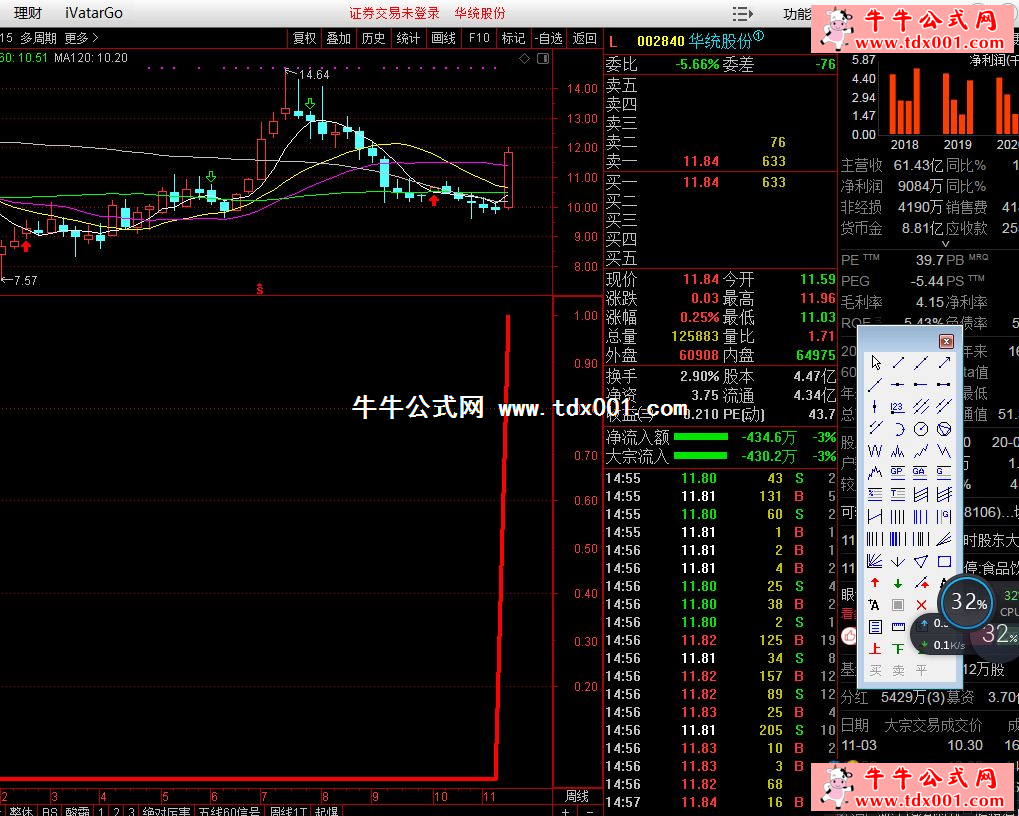Click the 买一 quote row label

(621, 182)
